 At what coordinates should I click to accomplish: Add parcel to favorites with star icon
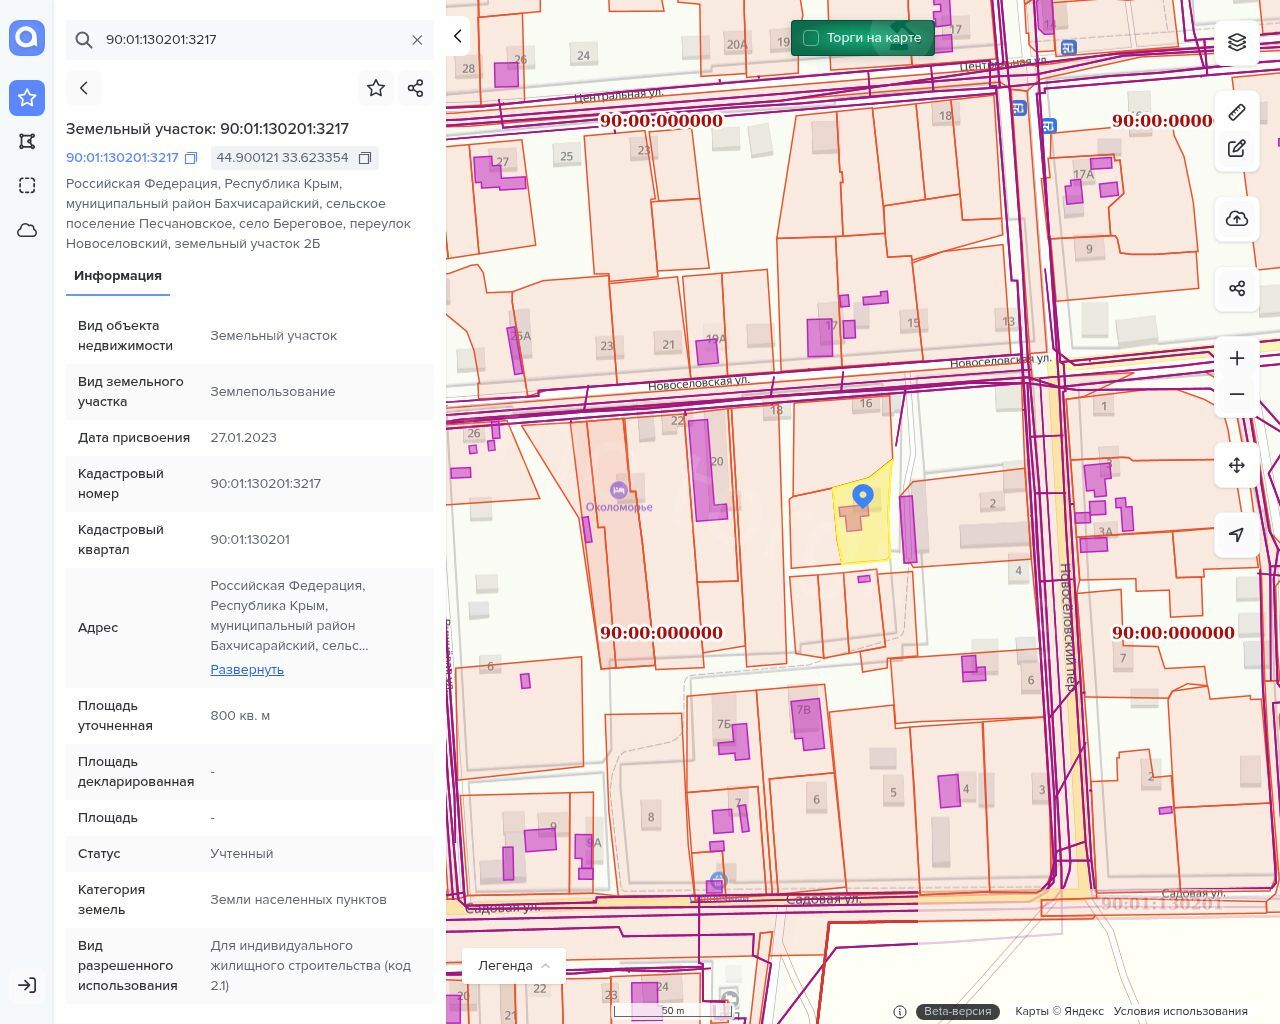pyautogui.click(x=376, y=88)
